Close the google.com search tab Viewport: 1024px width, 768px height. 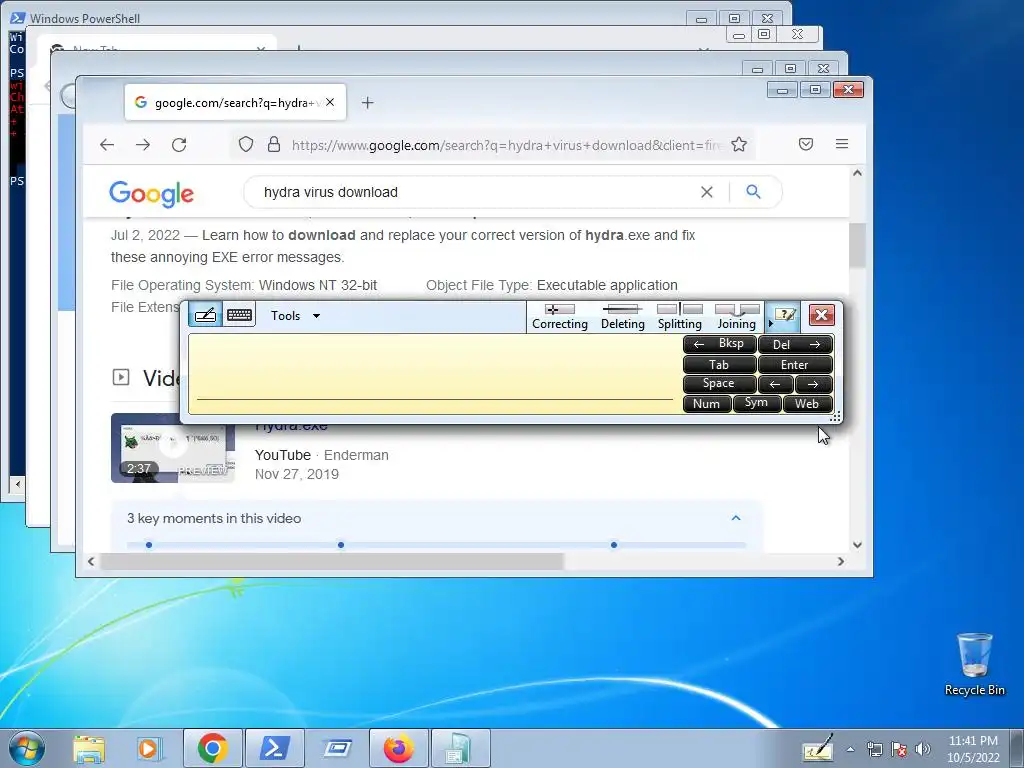330,103
